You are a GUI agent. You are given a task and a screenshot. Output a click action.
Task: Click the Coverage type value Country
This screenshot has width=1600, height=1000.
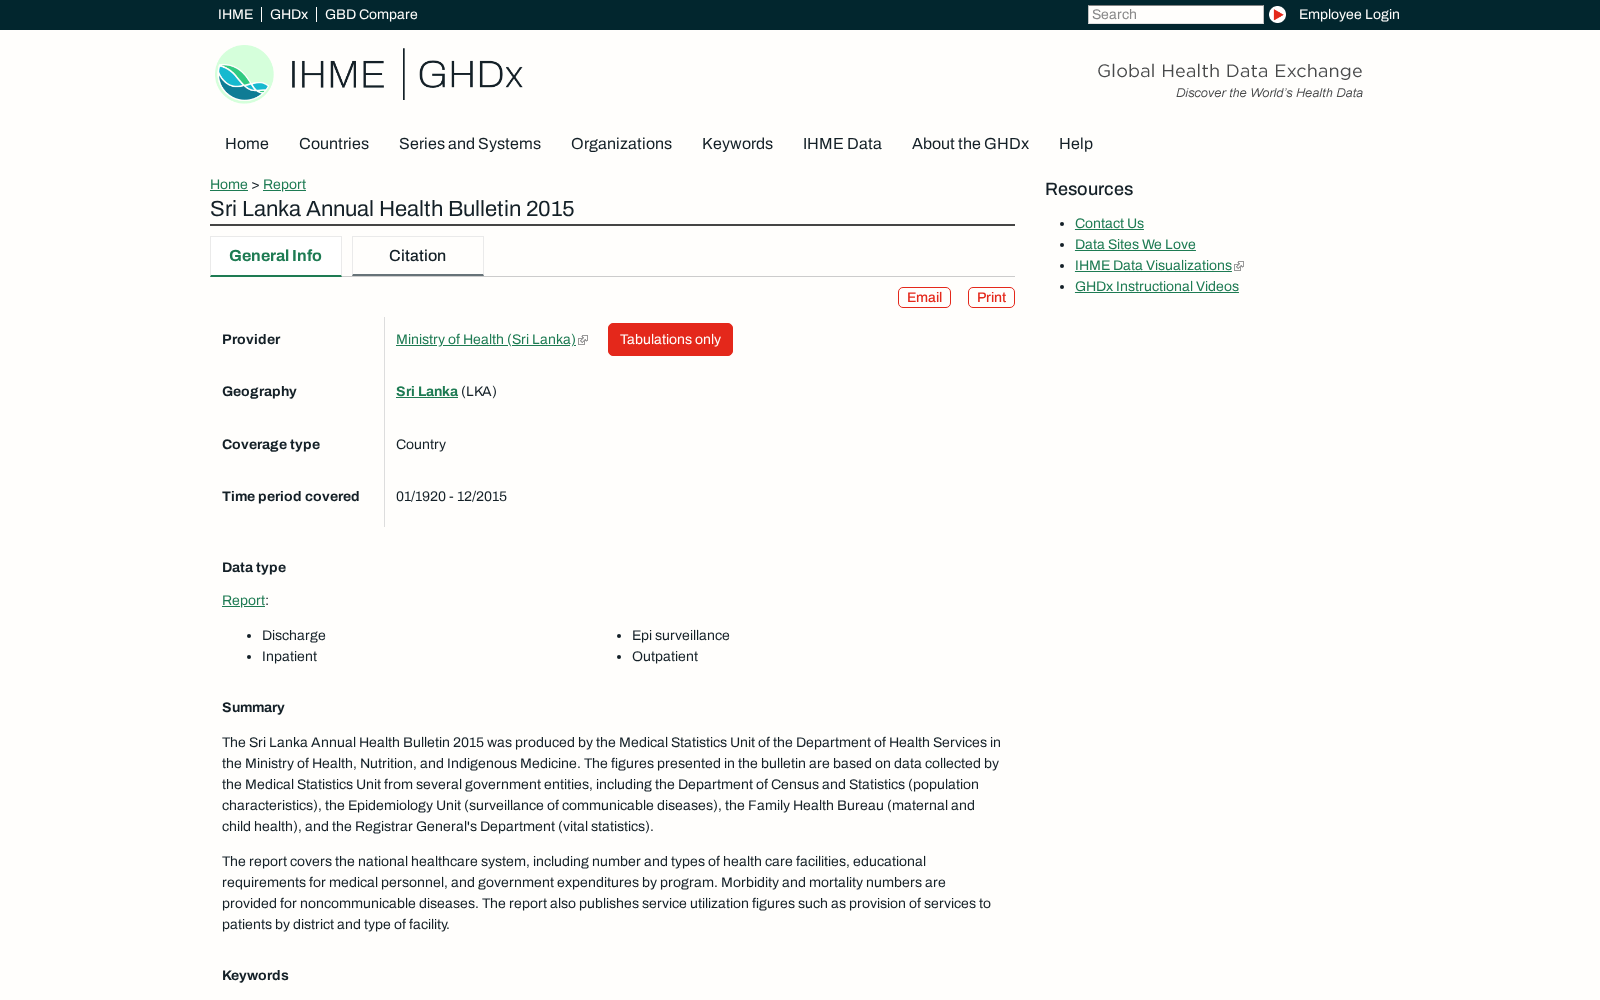tap(421, 445)
